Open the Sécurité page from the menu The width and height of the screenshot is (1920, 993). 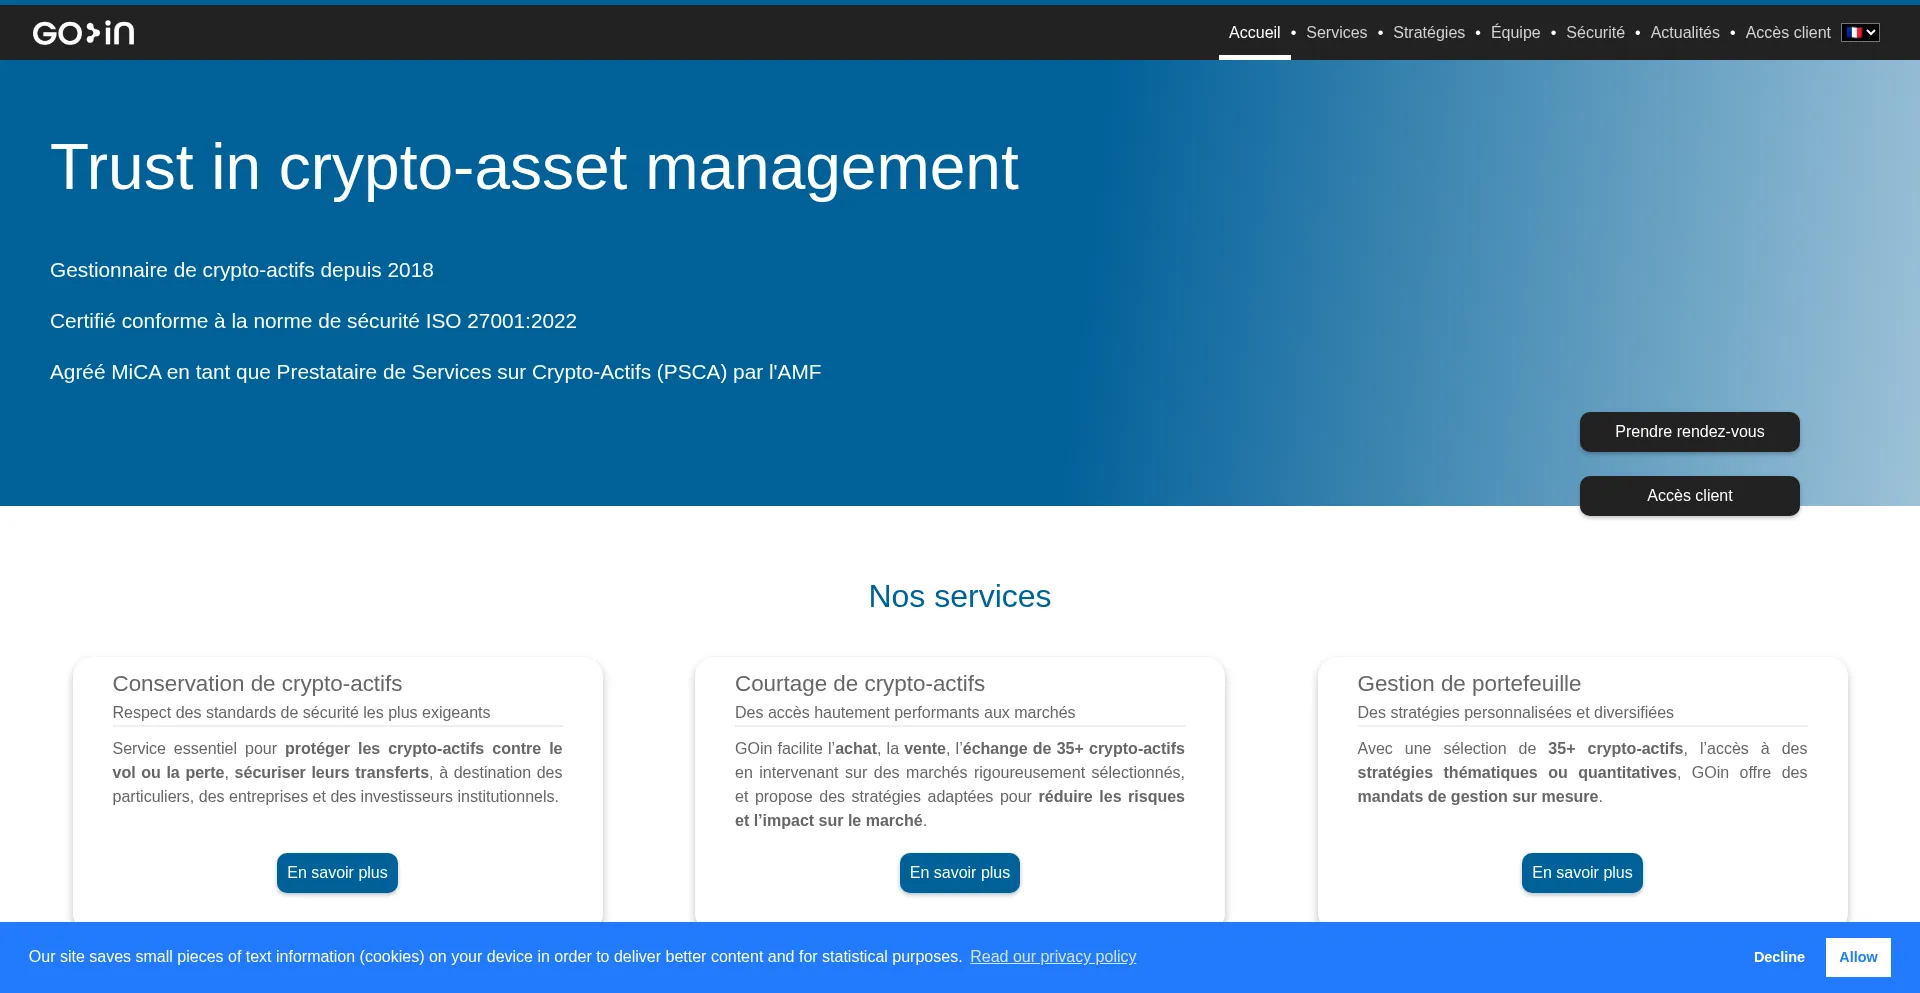pos(1595,33)
